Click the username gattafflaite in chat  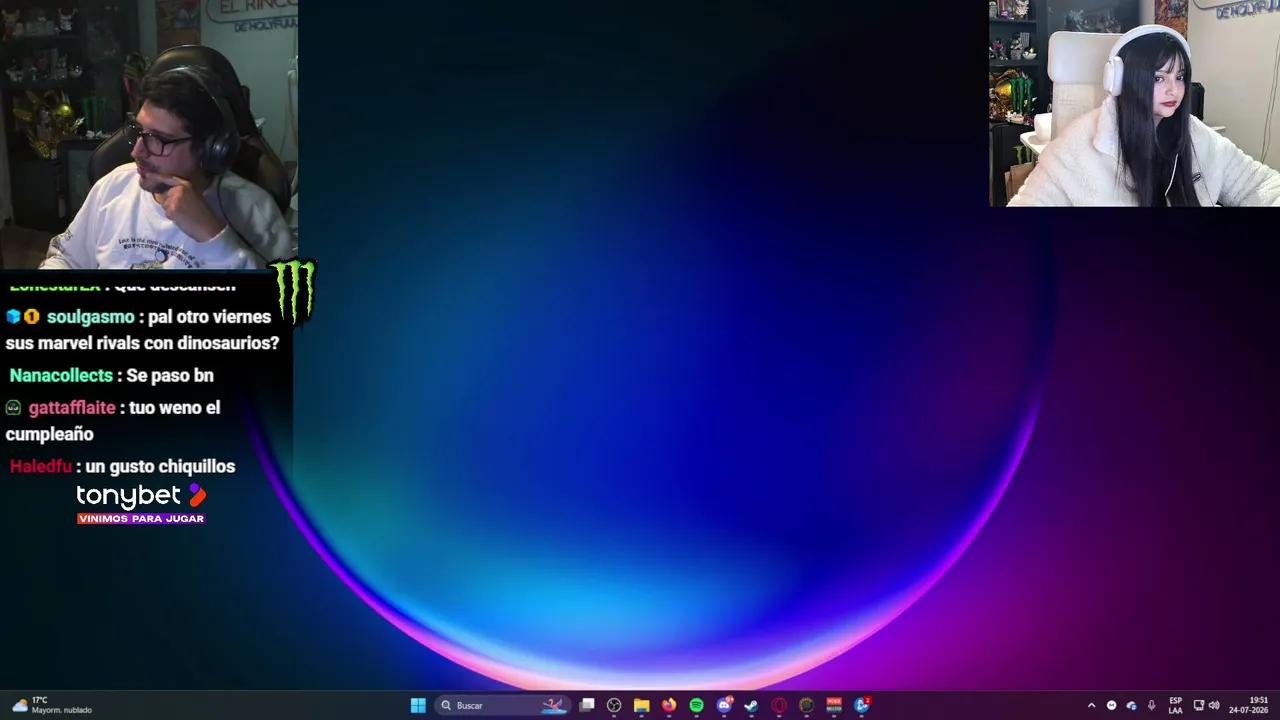(x=72, y=408)
